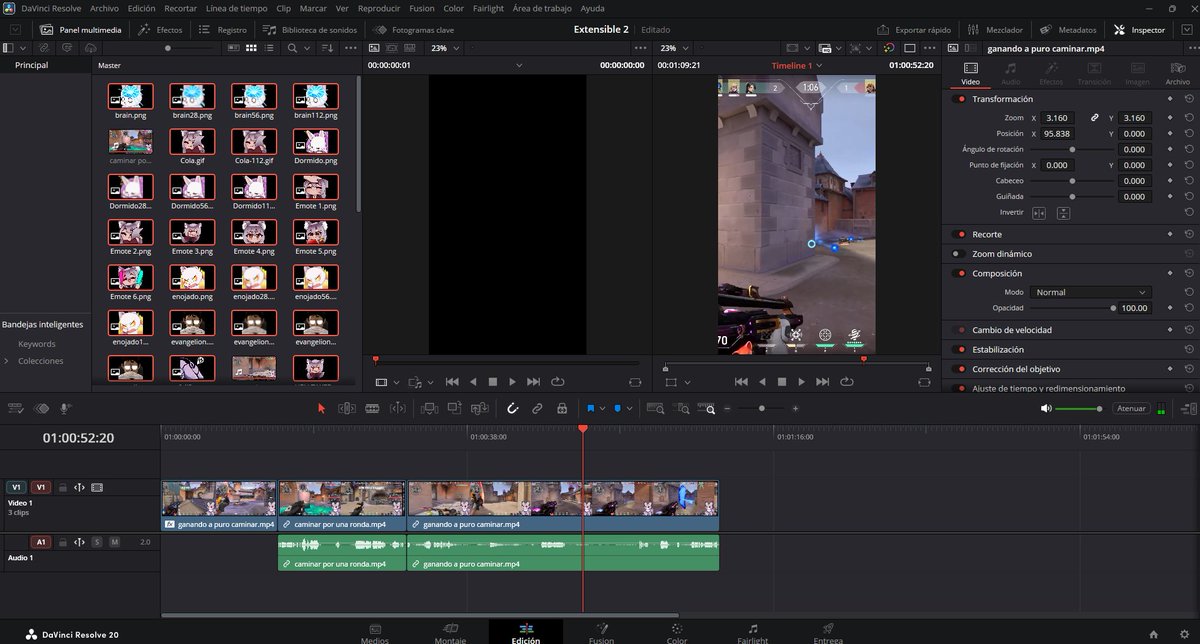Switch to the Efectos inspector tab
Viewport: 1200px width, 644px height.
pos(1051,73)
